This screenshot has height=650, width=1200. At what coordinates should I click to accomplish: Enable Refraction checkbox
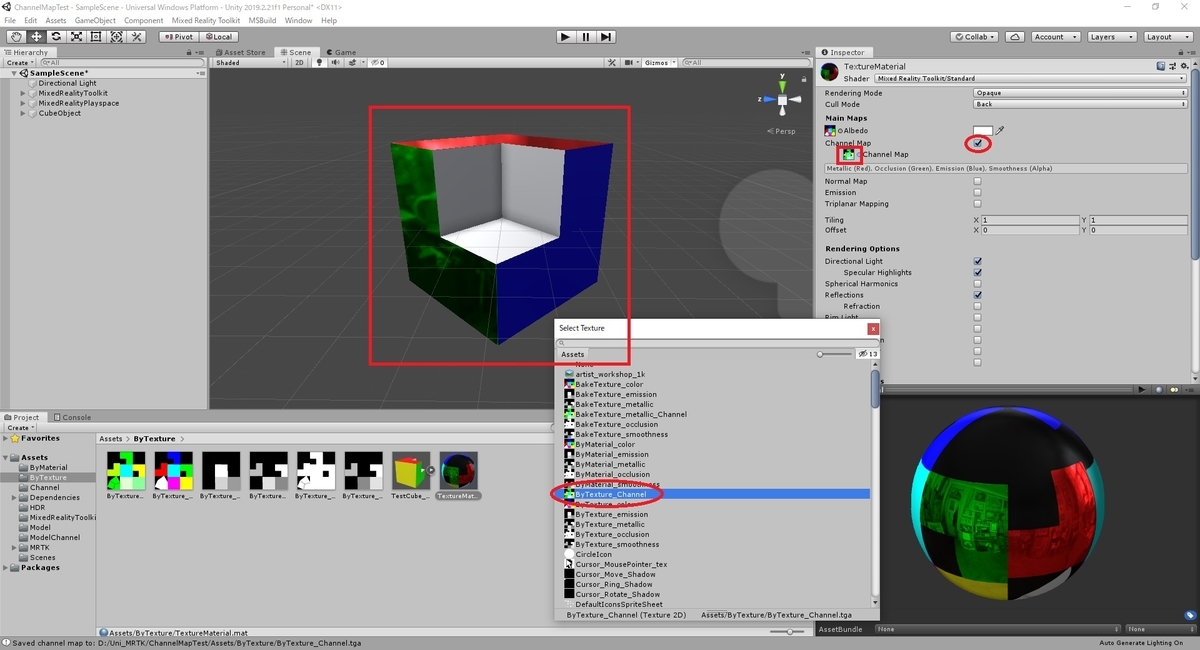coord(977,306)
